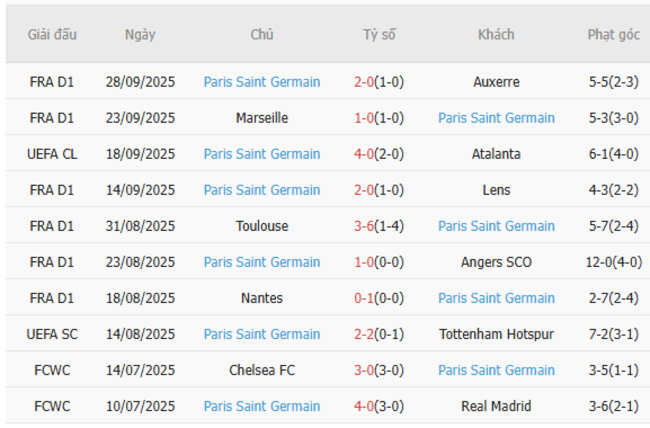
Task: Click the Giải đấu column header
Action: point(52,34)
